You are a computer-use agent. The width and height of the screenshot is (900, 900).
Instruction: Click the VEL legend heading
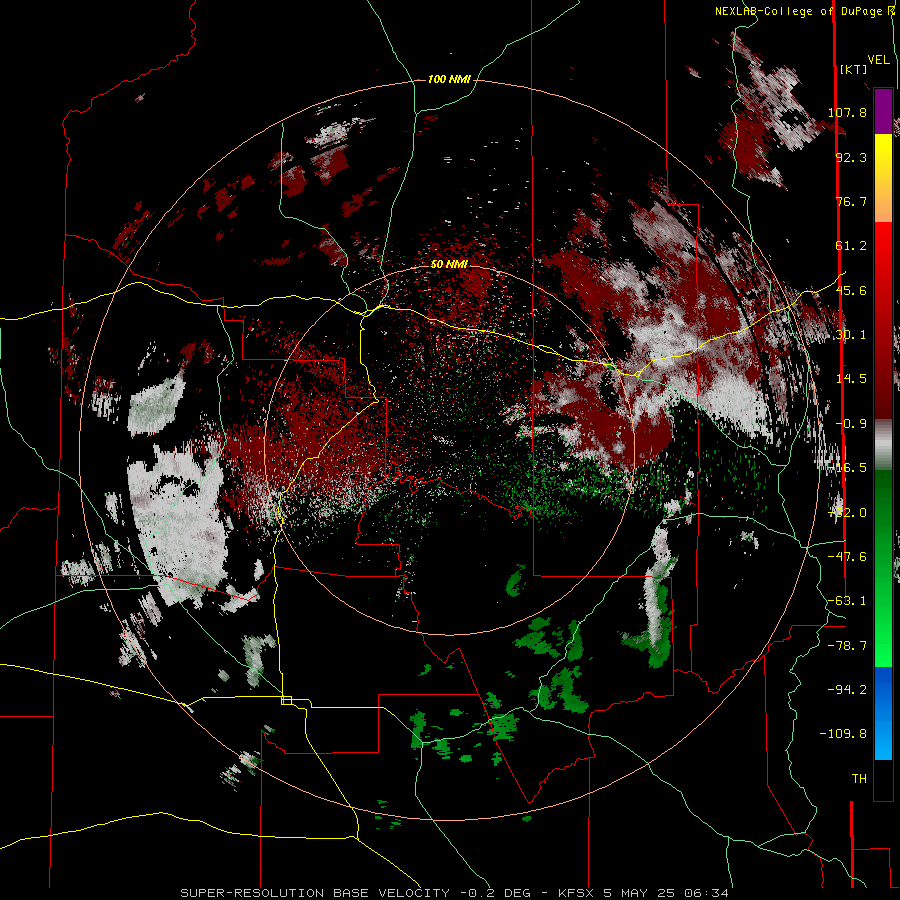(x=879, y=60)
